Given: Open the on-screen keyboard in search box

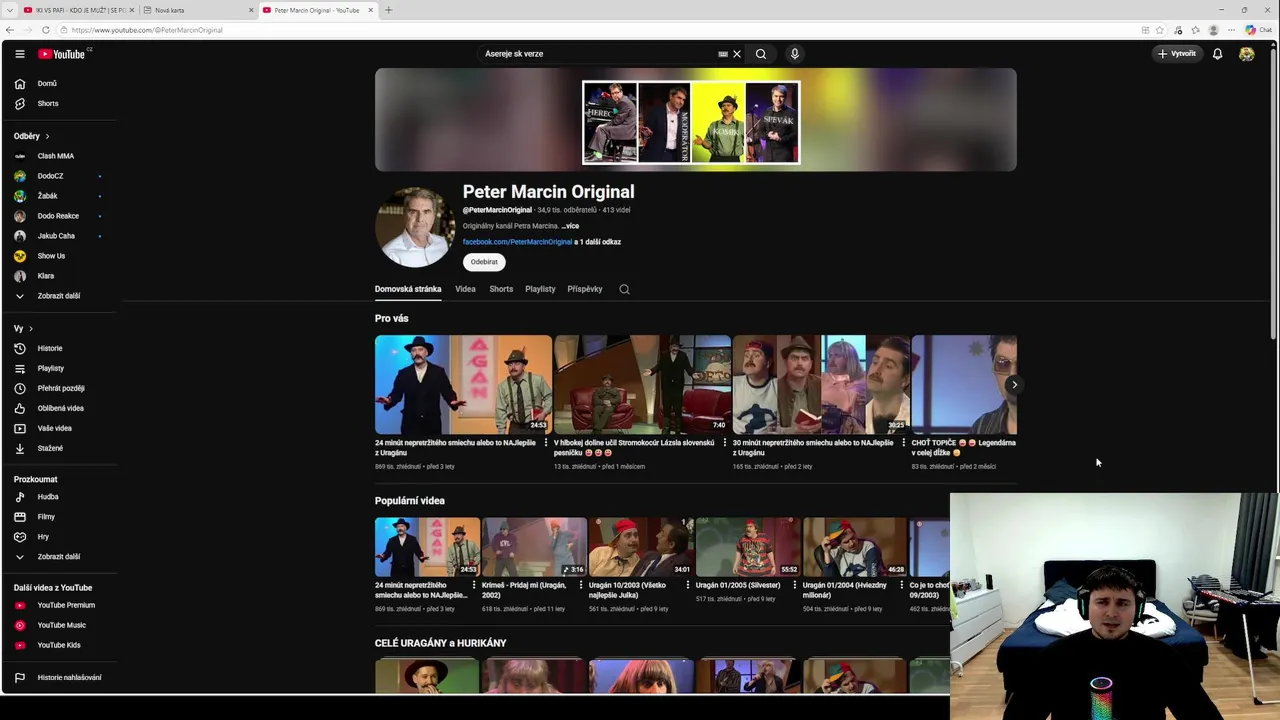Looking at the screenshot, I should [723, 54].
